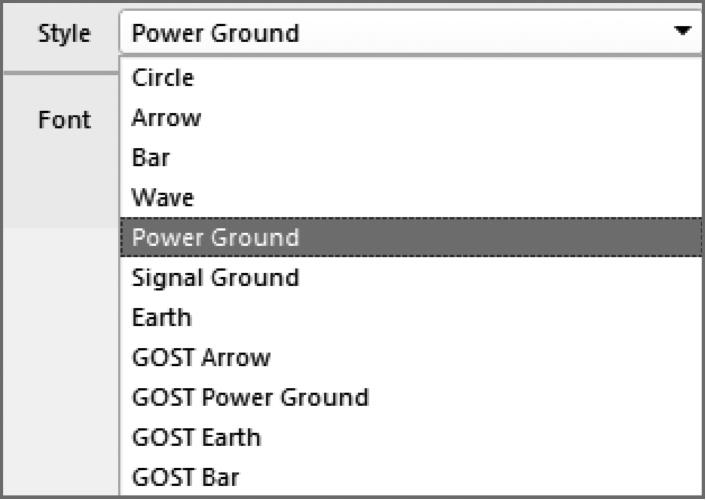Choose GOST Earth in the Style list
Viewport: 706px width, 500px height.
(x=196, y=438)
